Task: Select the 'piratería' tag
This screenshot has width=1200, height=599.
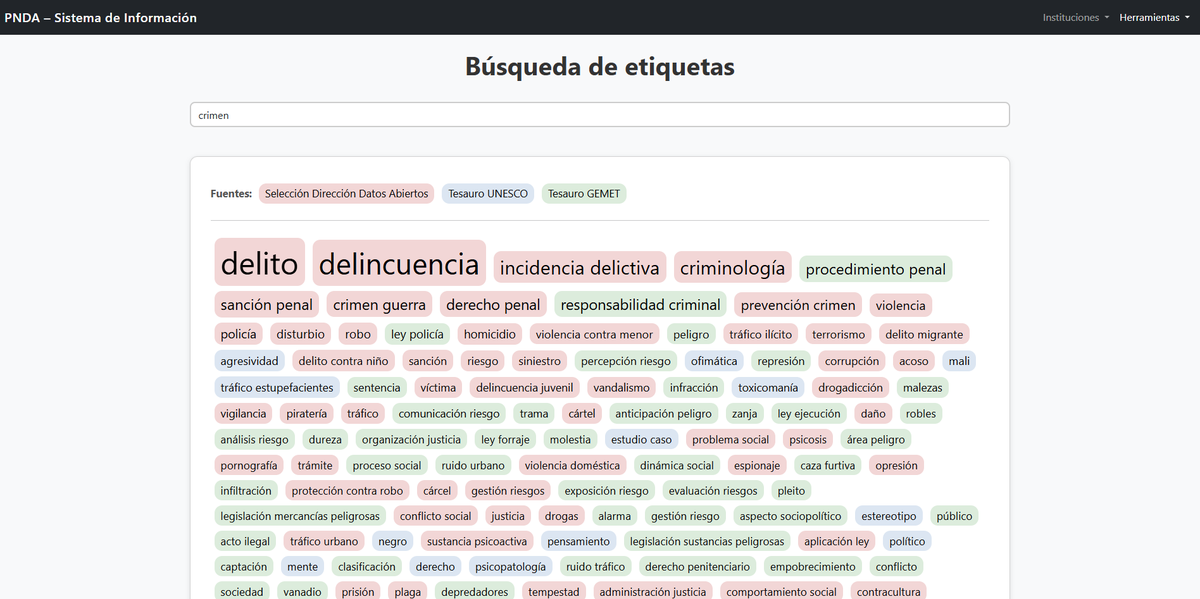Action: (x=306, y=413)
